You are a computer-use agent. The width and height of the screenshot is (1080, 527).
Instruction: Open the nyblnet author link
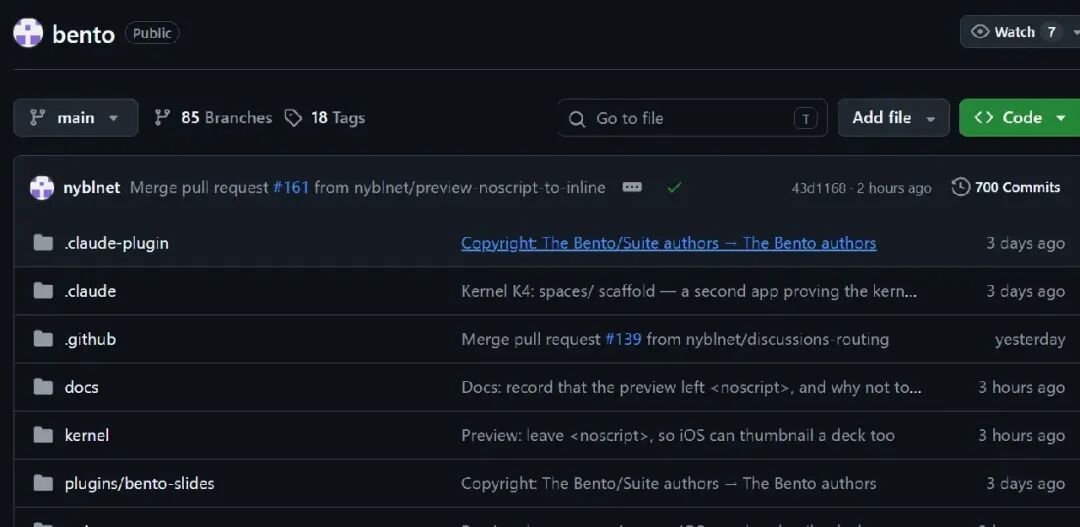92,187
